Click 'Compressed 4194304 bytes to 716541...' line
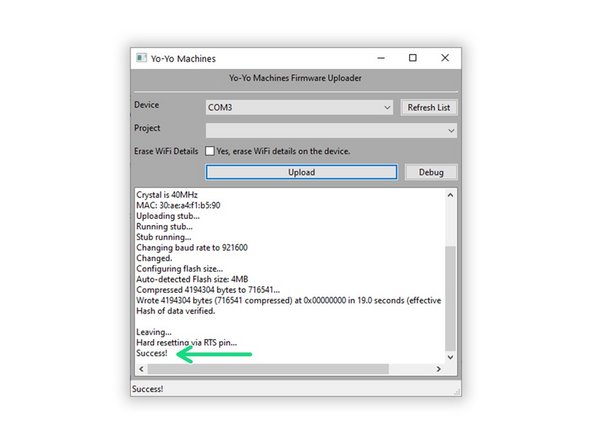This screenshot has width=592, height=444. click(208, 290)
